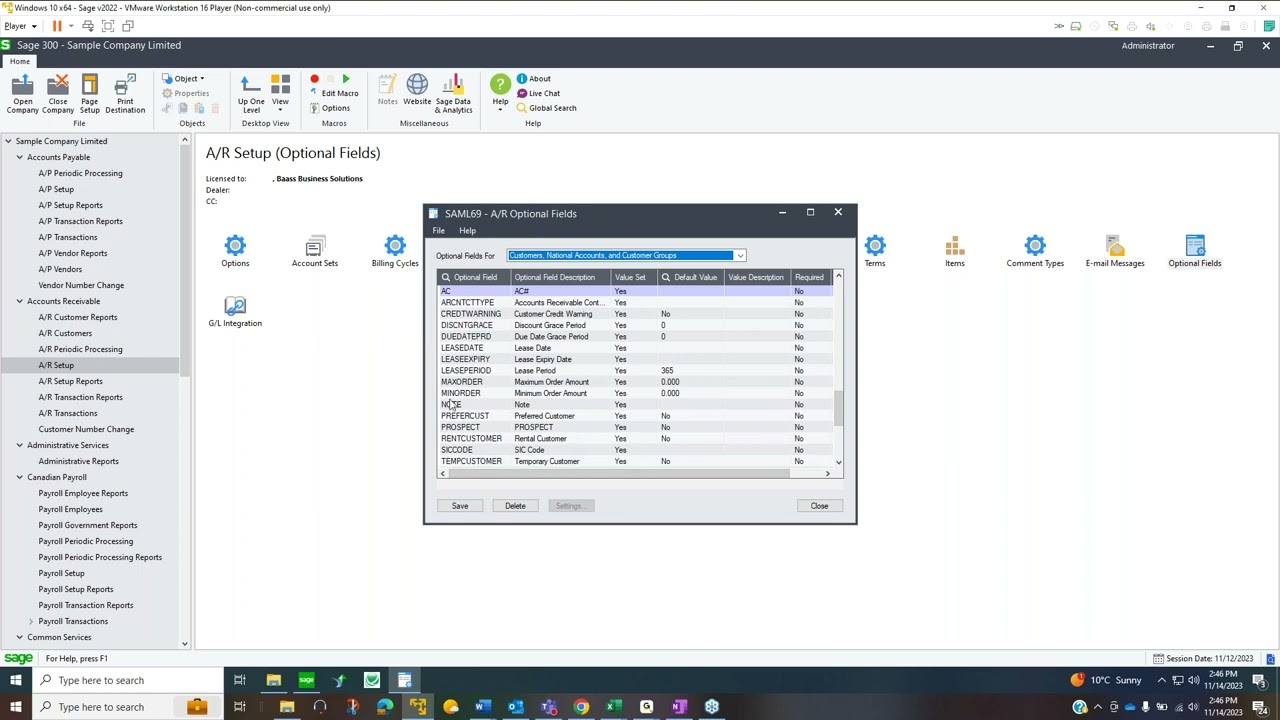
Task: Click the record macro red button
Action: coord(314,79)
